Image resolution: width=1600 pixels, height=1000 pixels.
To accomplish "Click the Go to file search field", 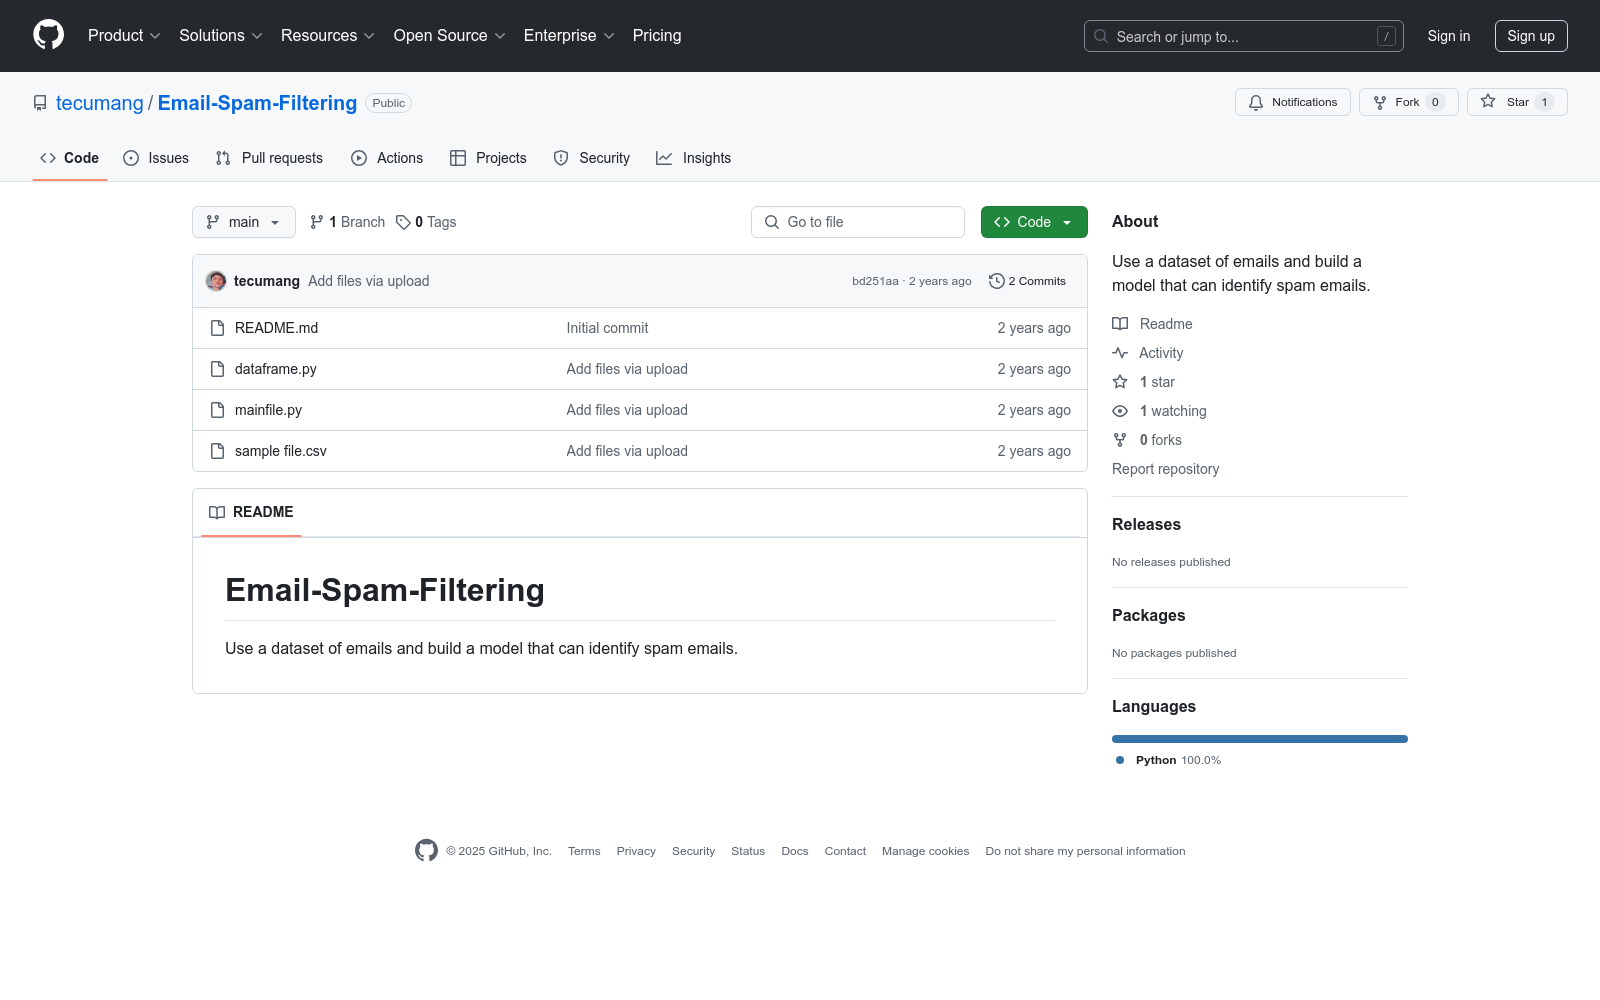I will (857, 222).
